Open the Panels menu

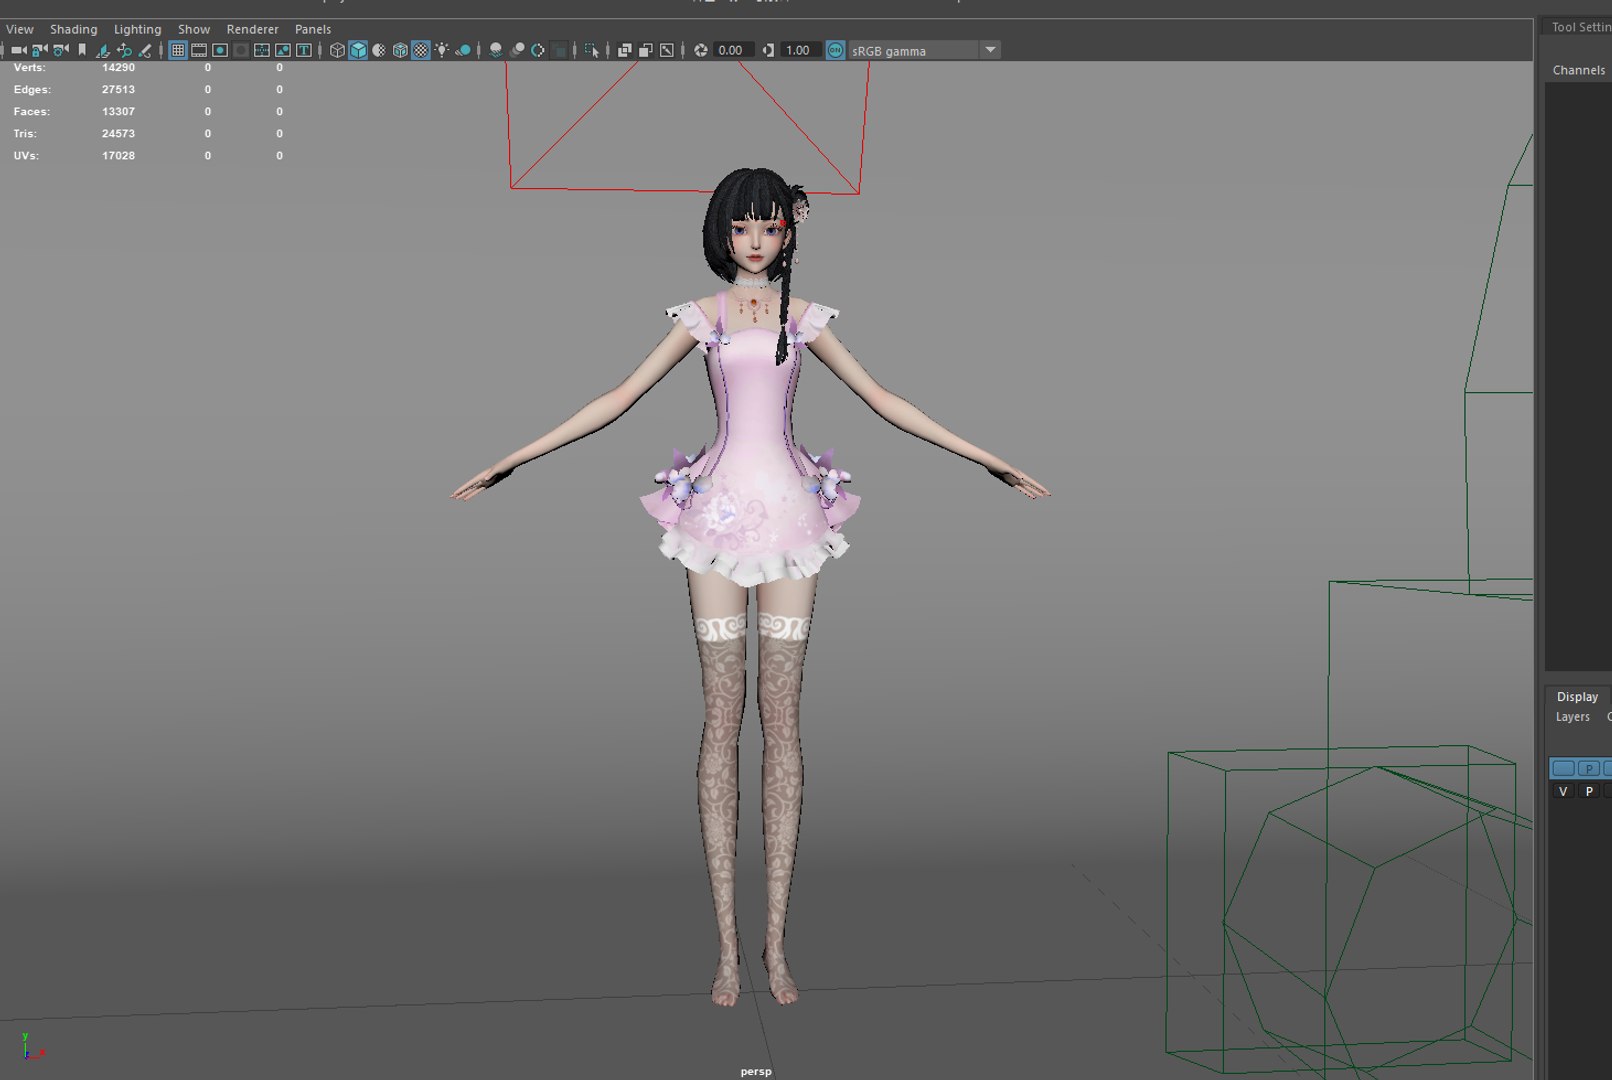point(313,29)
